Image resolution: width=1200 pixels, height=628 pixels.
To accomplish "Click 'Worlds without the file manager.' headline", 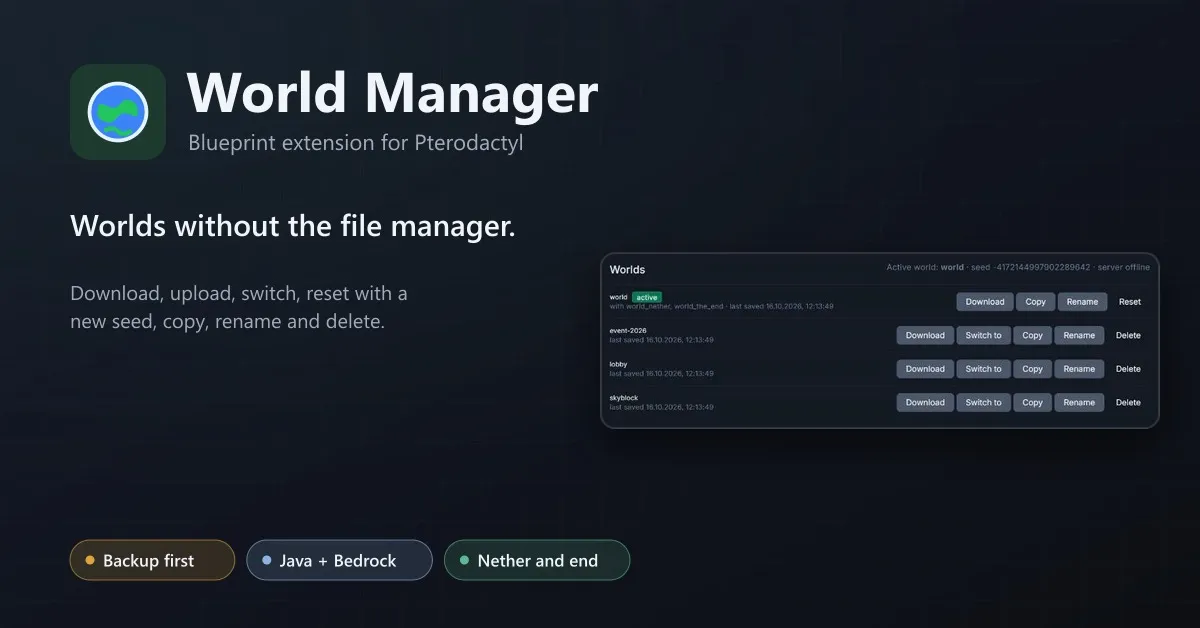I will click(293, 227).
